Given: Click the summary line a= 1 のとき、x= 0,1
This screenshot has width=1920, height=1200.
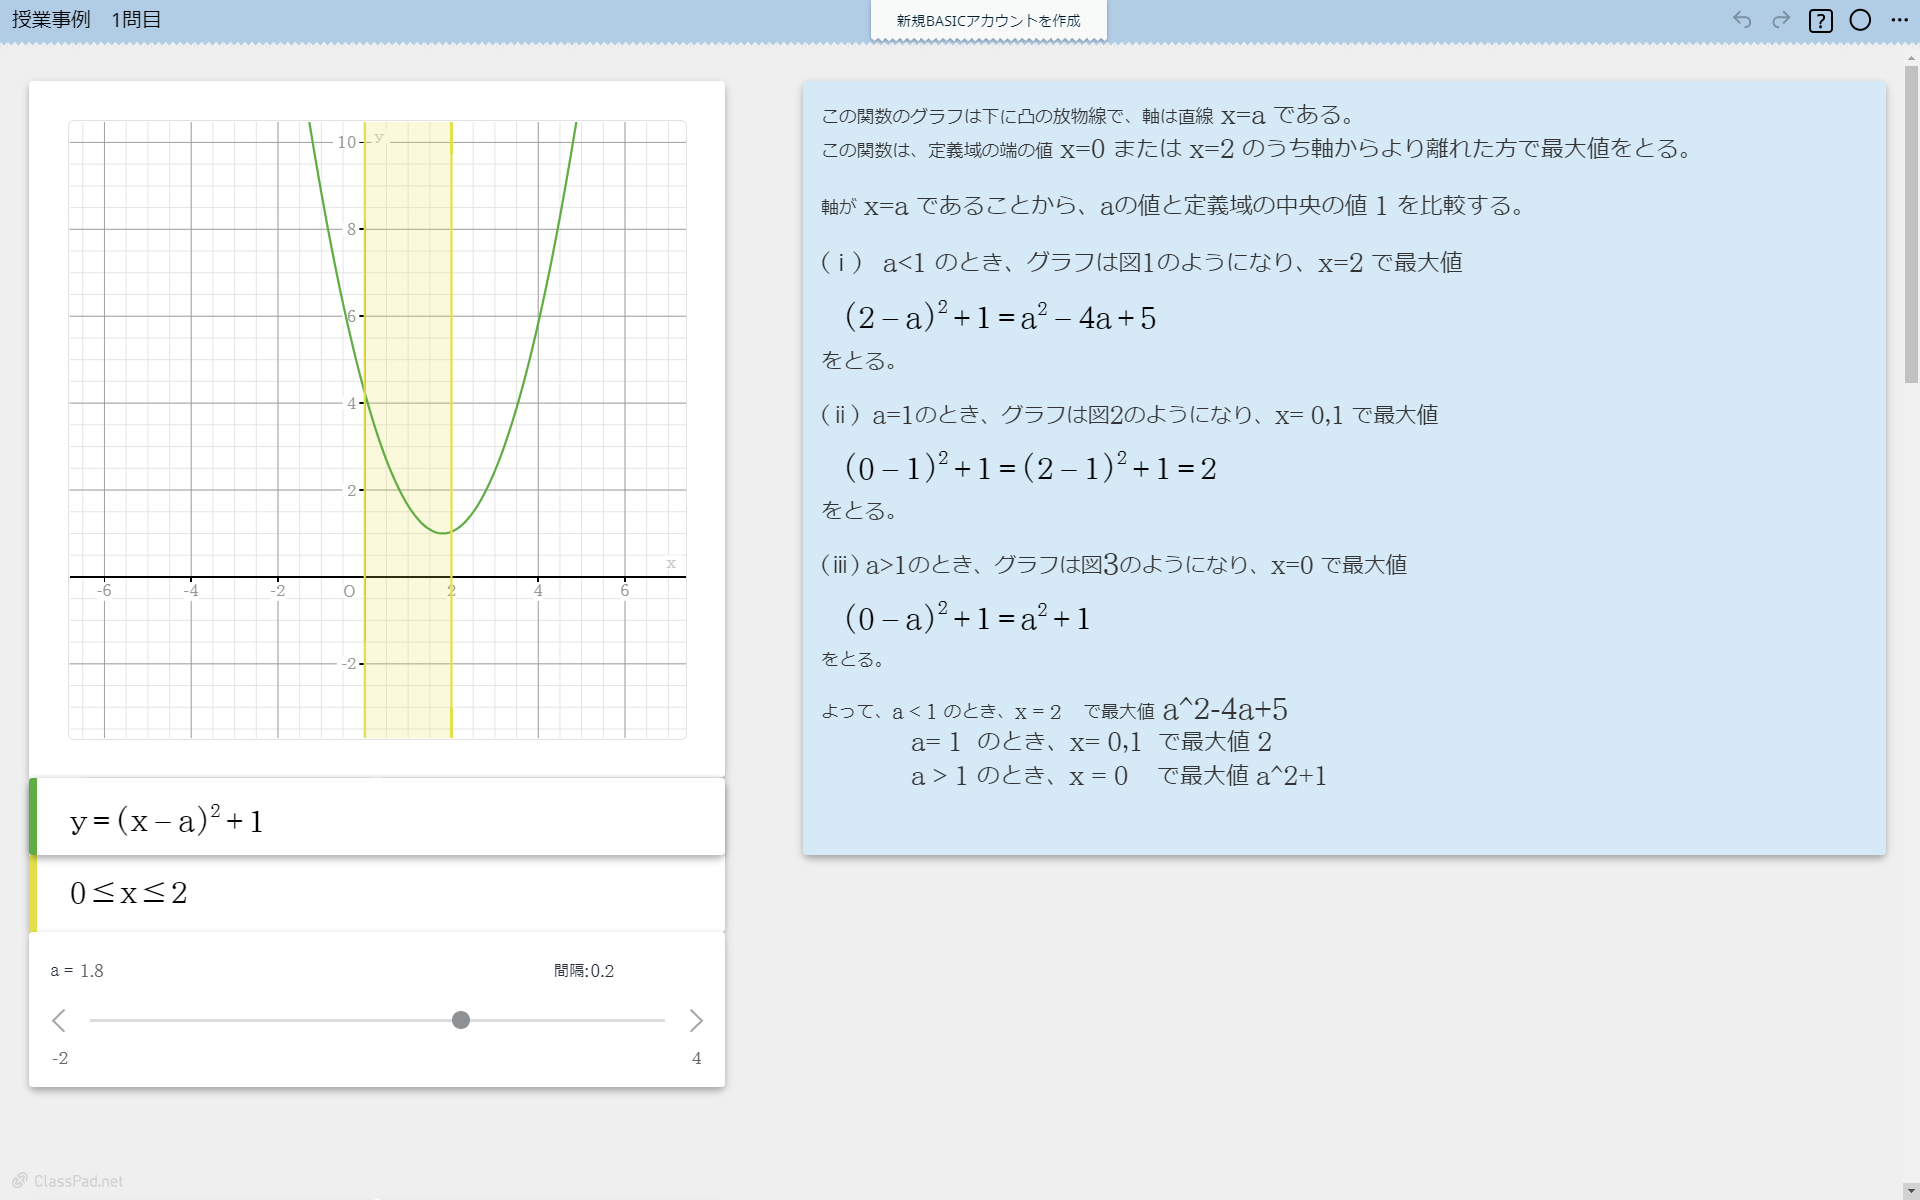Looking at the screenshot, I should (1091, 742).
